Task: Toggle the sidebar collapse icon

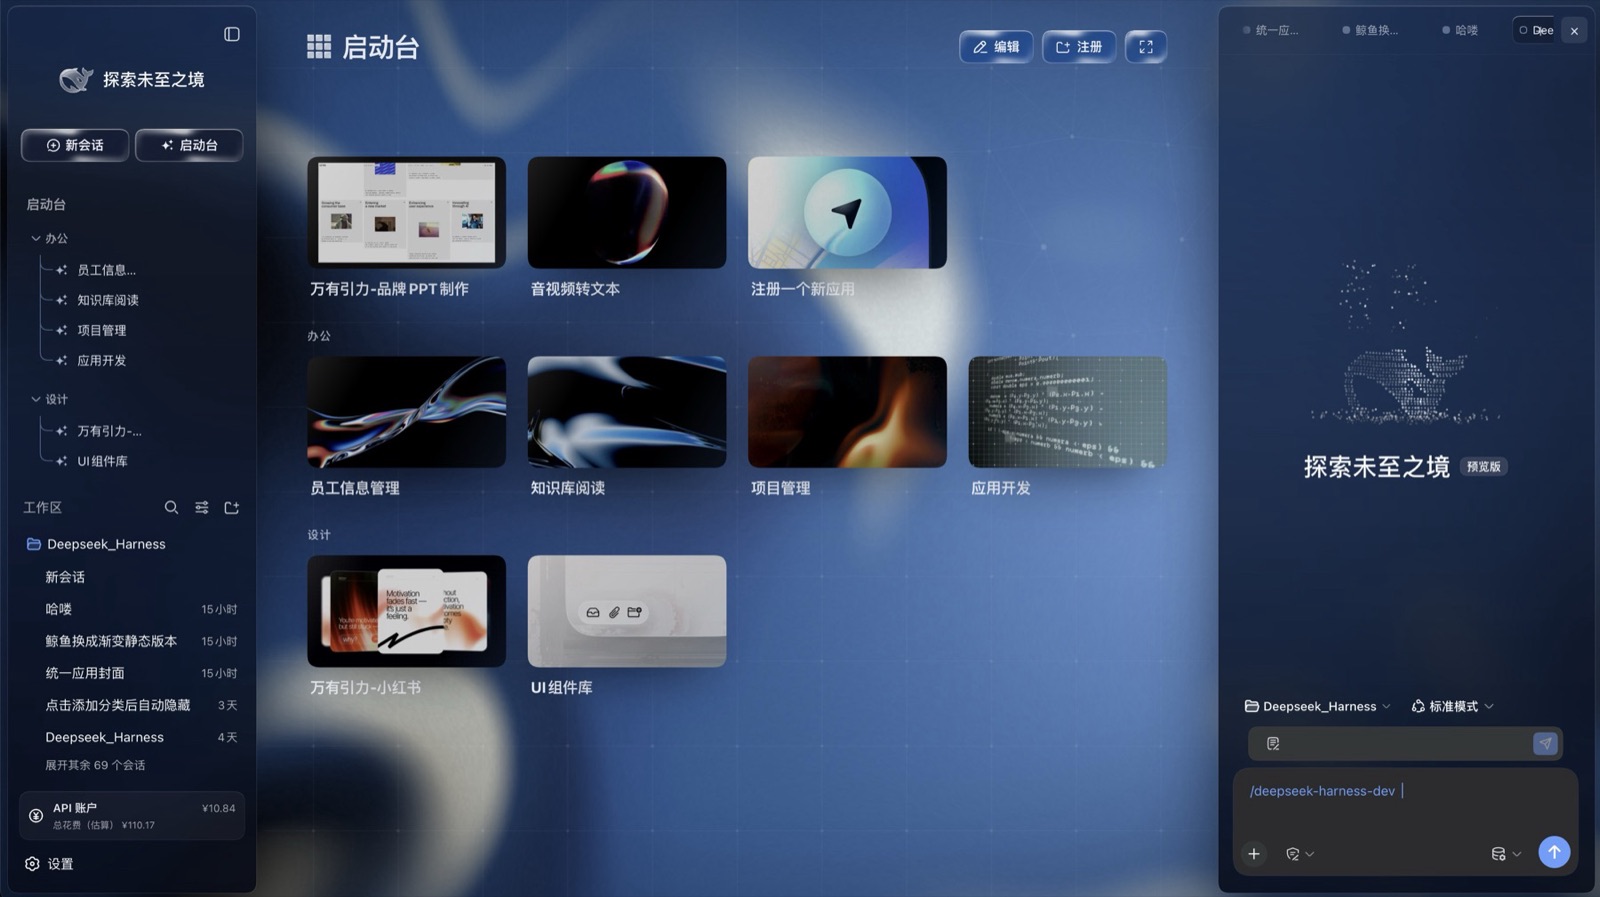Action: point(232,34)
